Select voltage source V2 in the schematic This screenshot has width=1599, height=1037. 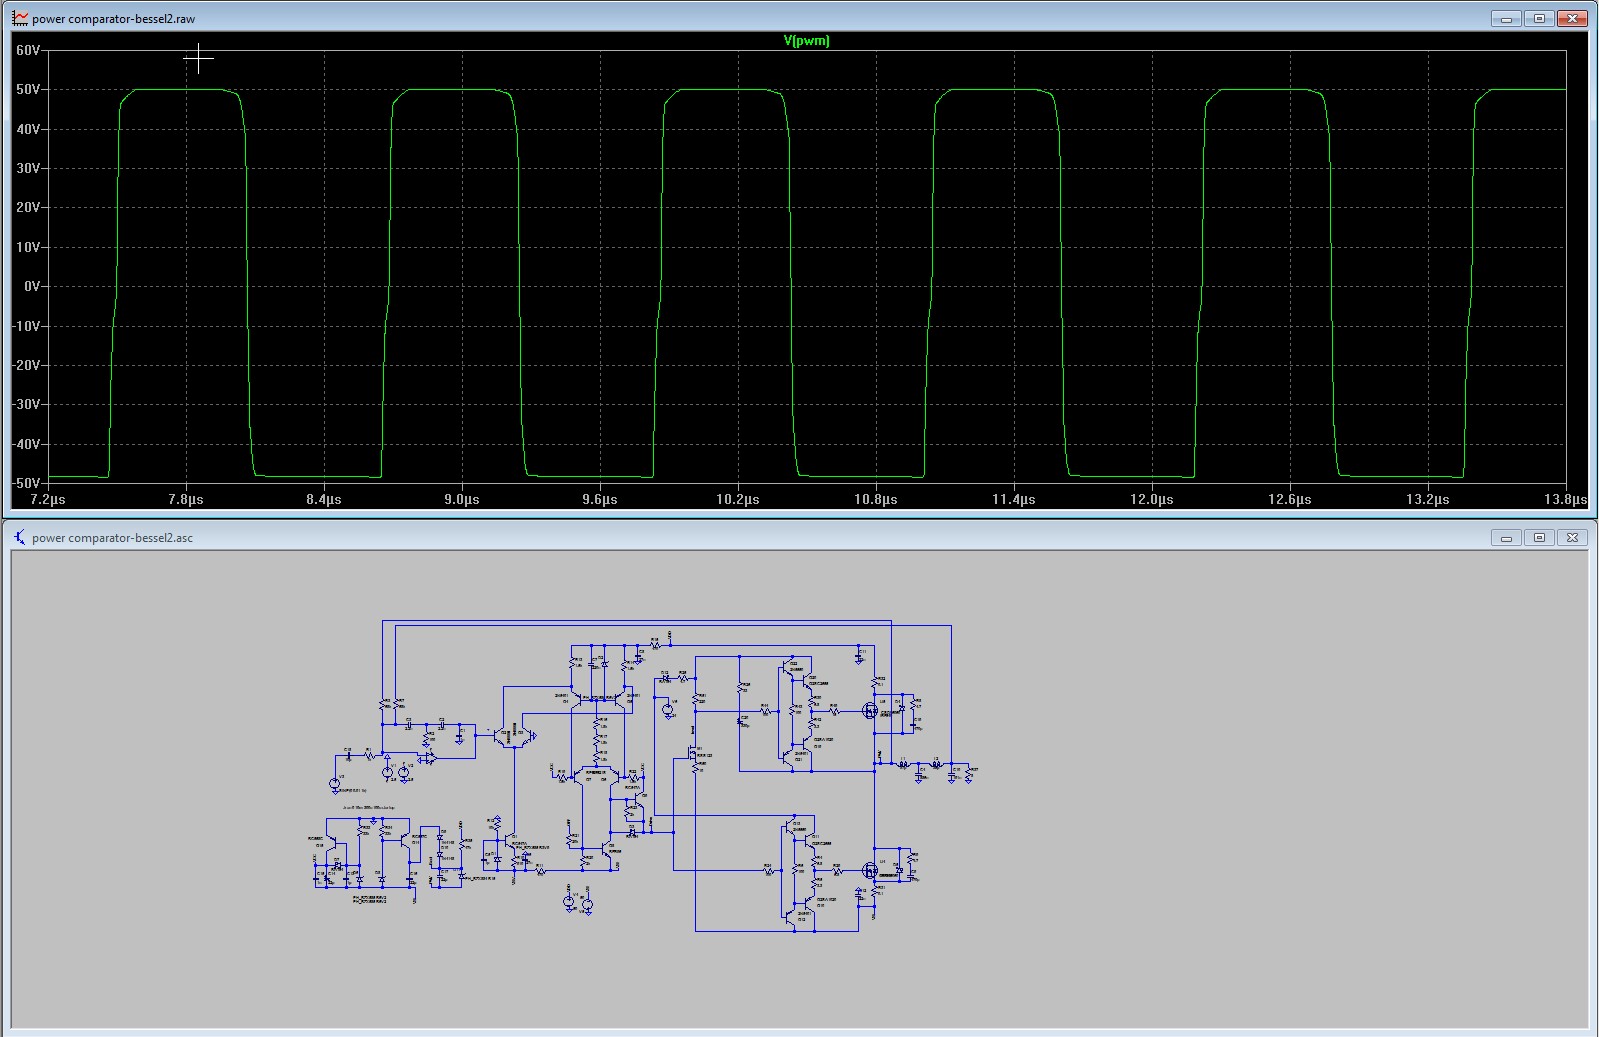[x=404, y=771]
